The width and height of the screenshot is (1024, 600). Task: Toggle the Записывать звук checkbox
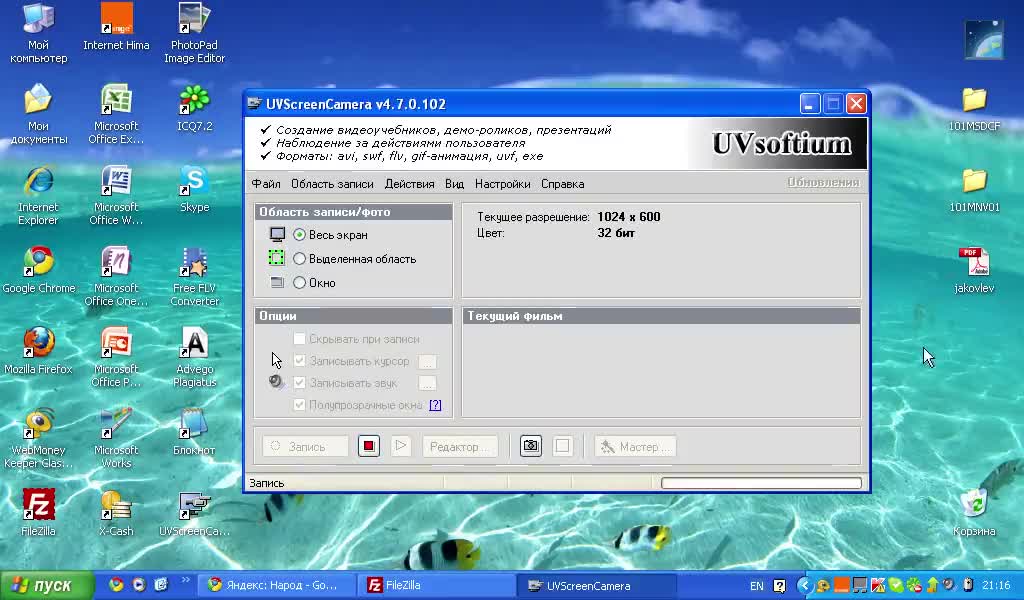pos(300,383)
